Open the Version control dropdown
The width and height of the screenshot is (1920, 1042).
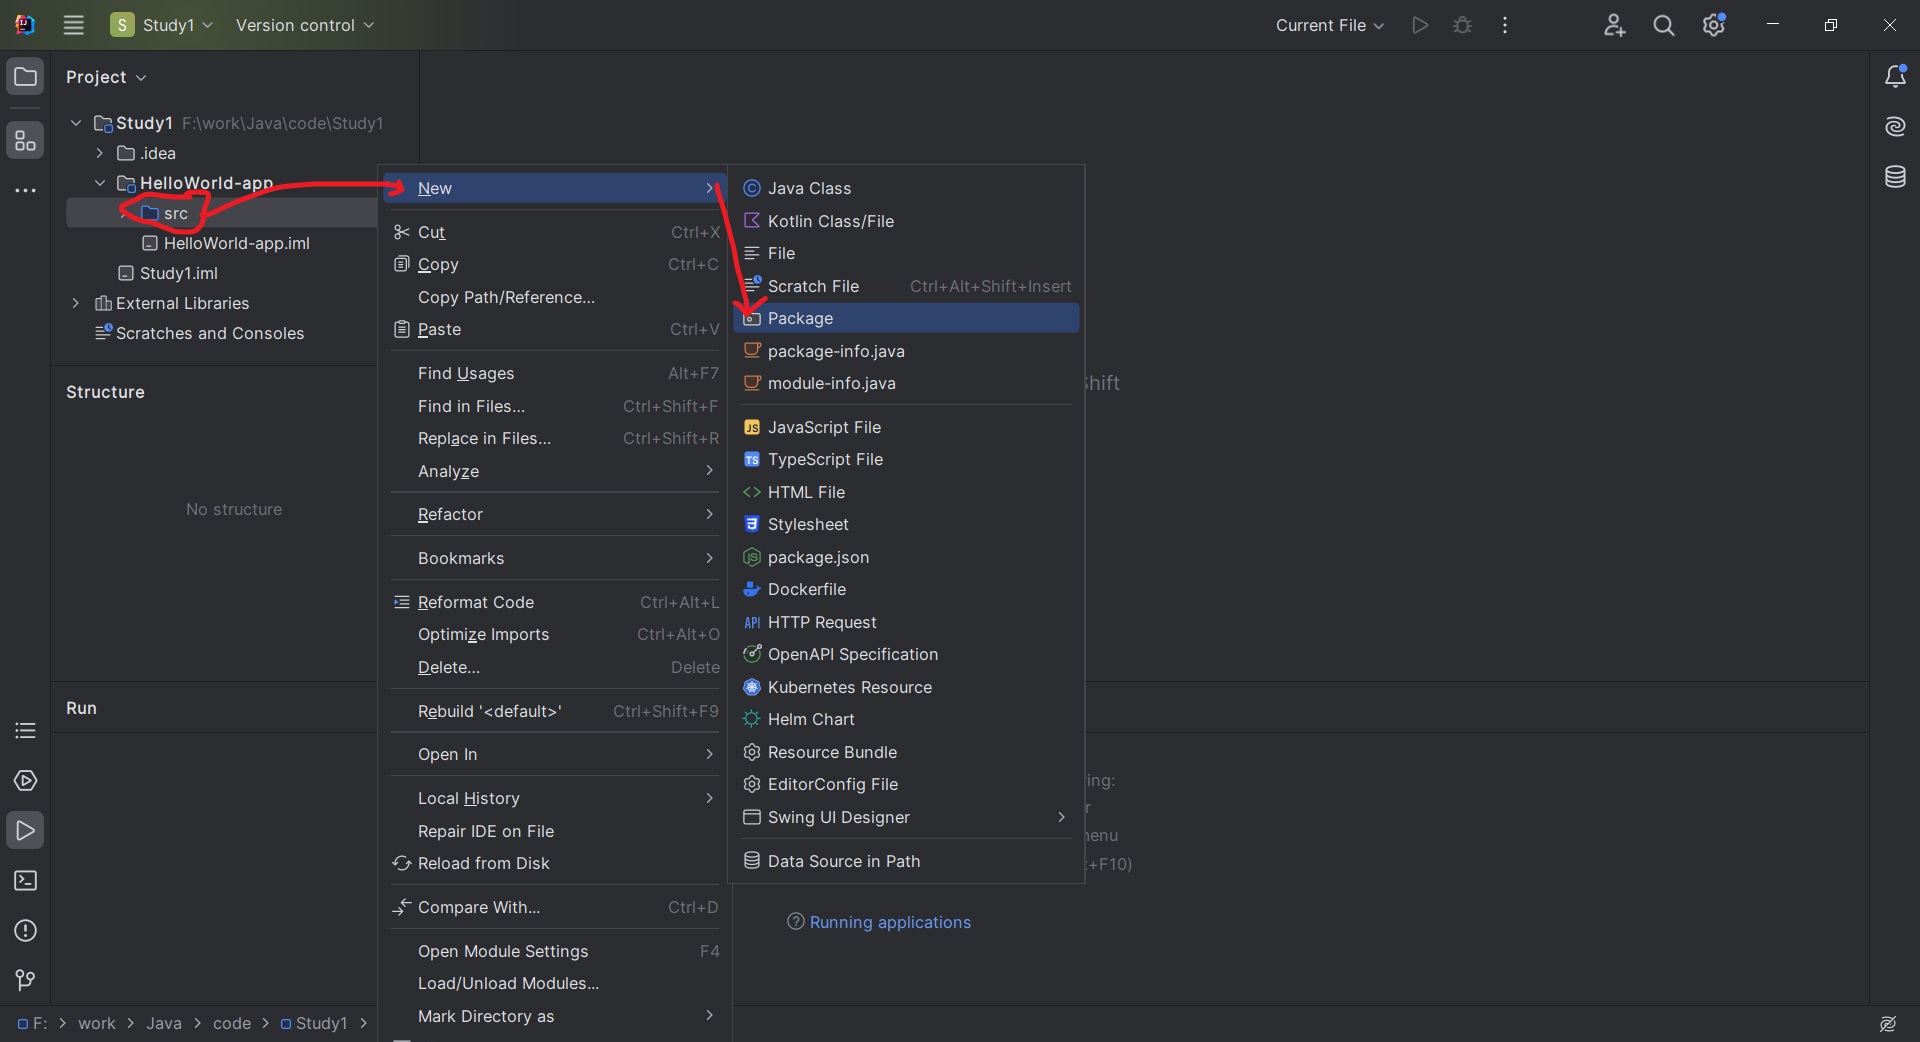pos(304,25)
